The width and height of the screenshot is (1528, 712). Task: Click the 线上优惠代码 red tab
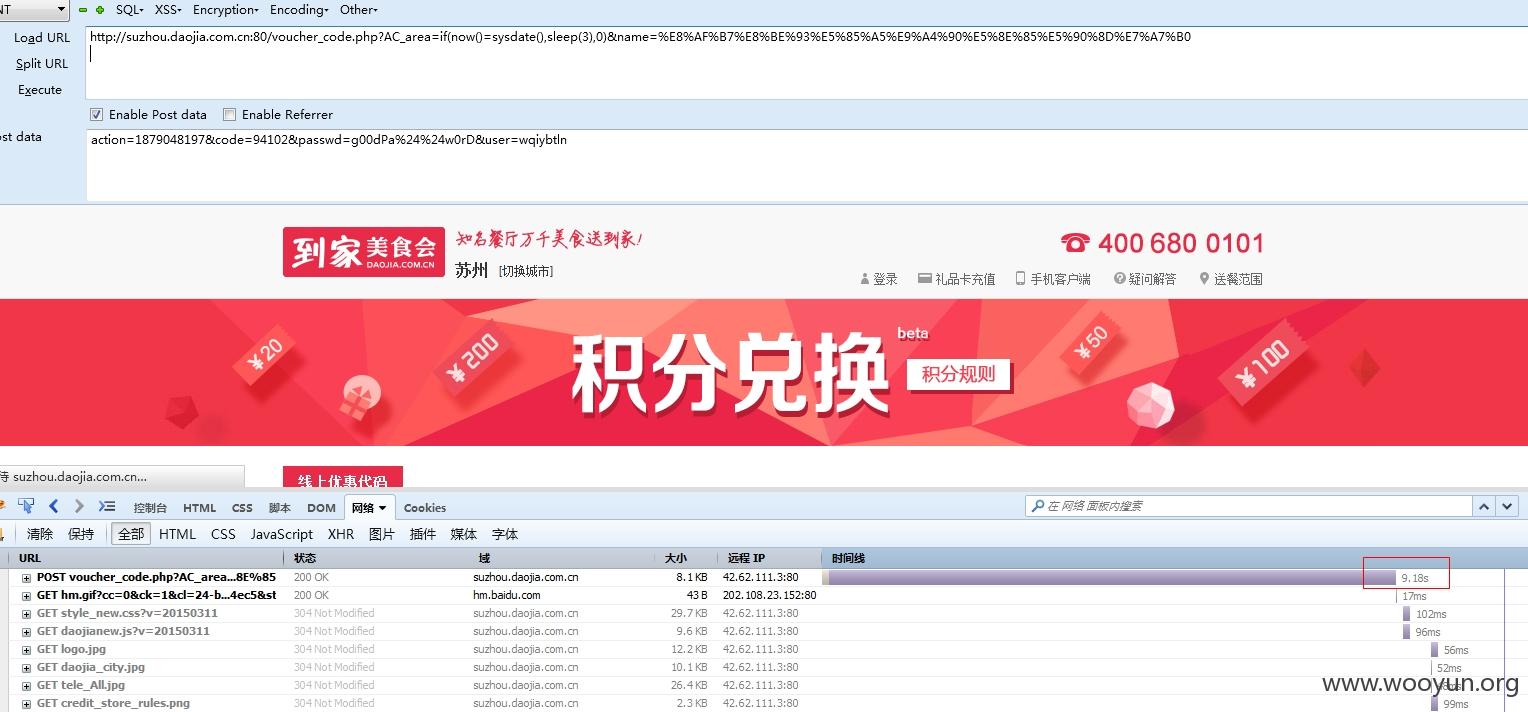click(x=342, y=479)
